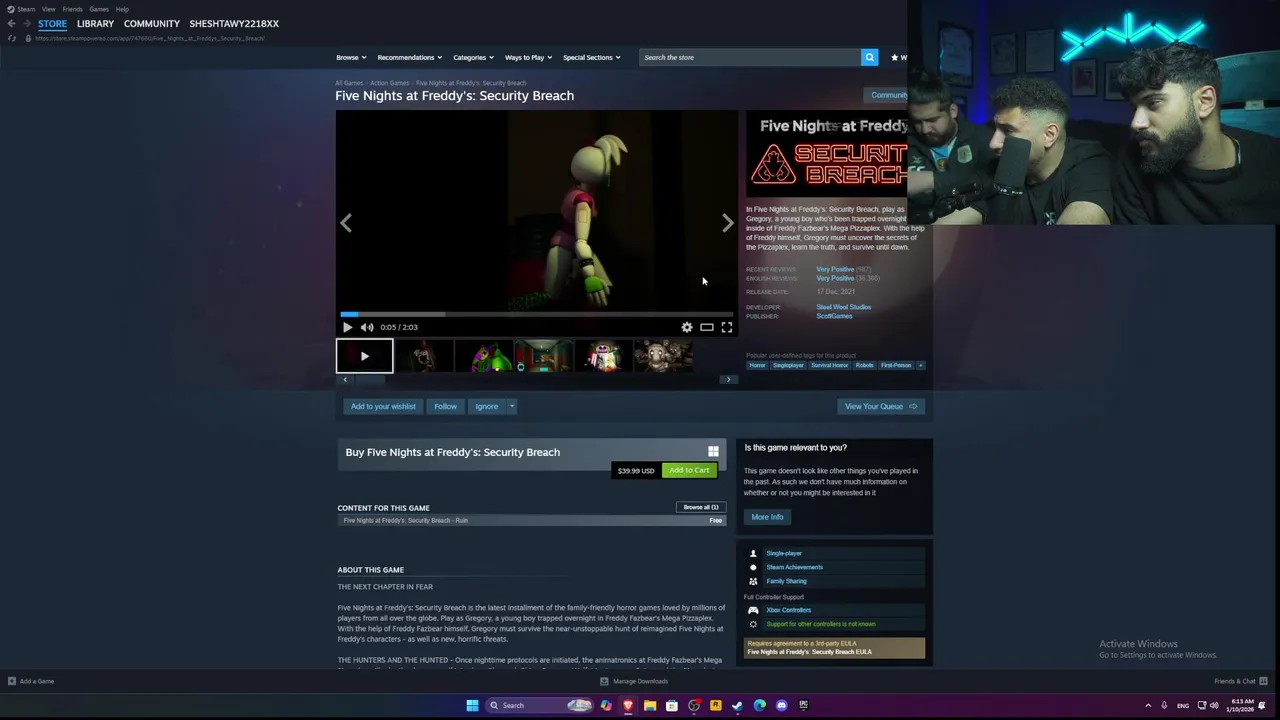Focus the Search the store field
1280x720 pixels.
pyautogui.click(x=750, y=57)
